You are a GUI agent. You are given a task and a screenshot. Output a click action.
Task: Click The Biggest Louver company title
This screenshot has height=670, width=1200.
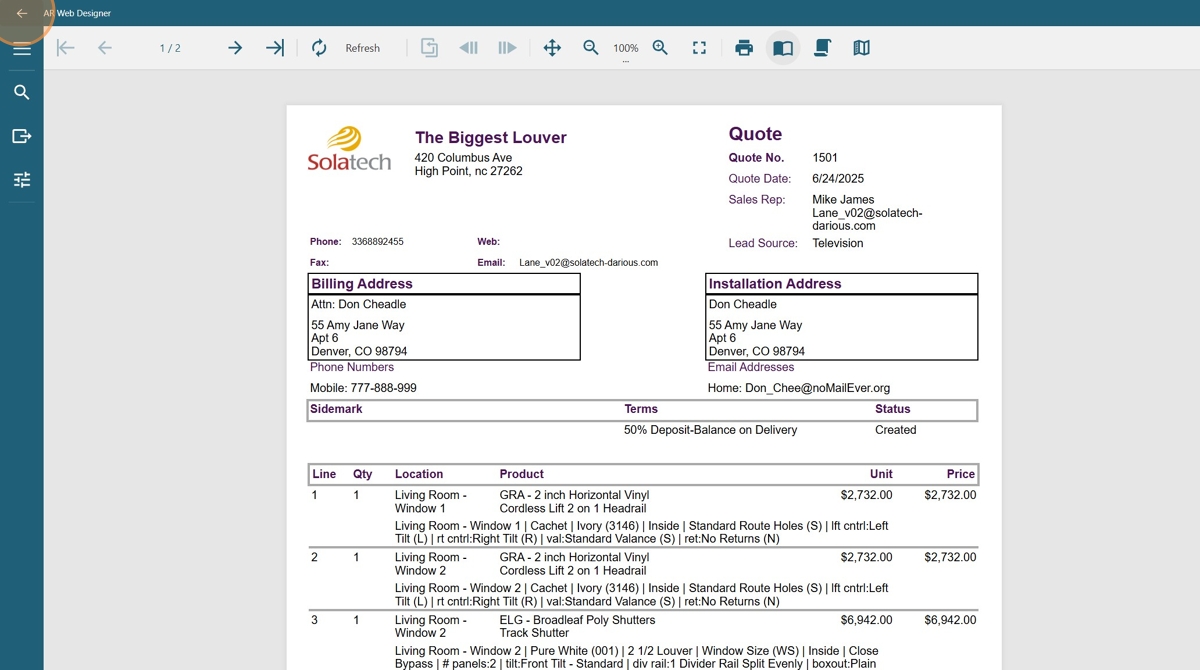491,138
